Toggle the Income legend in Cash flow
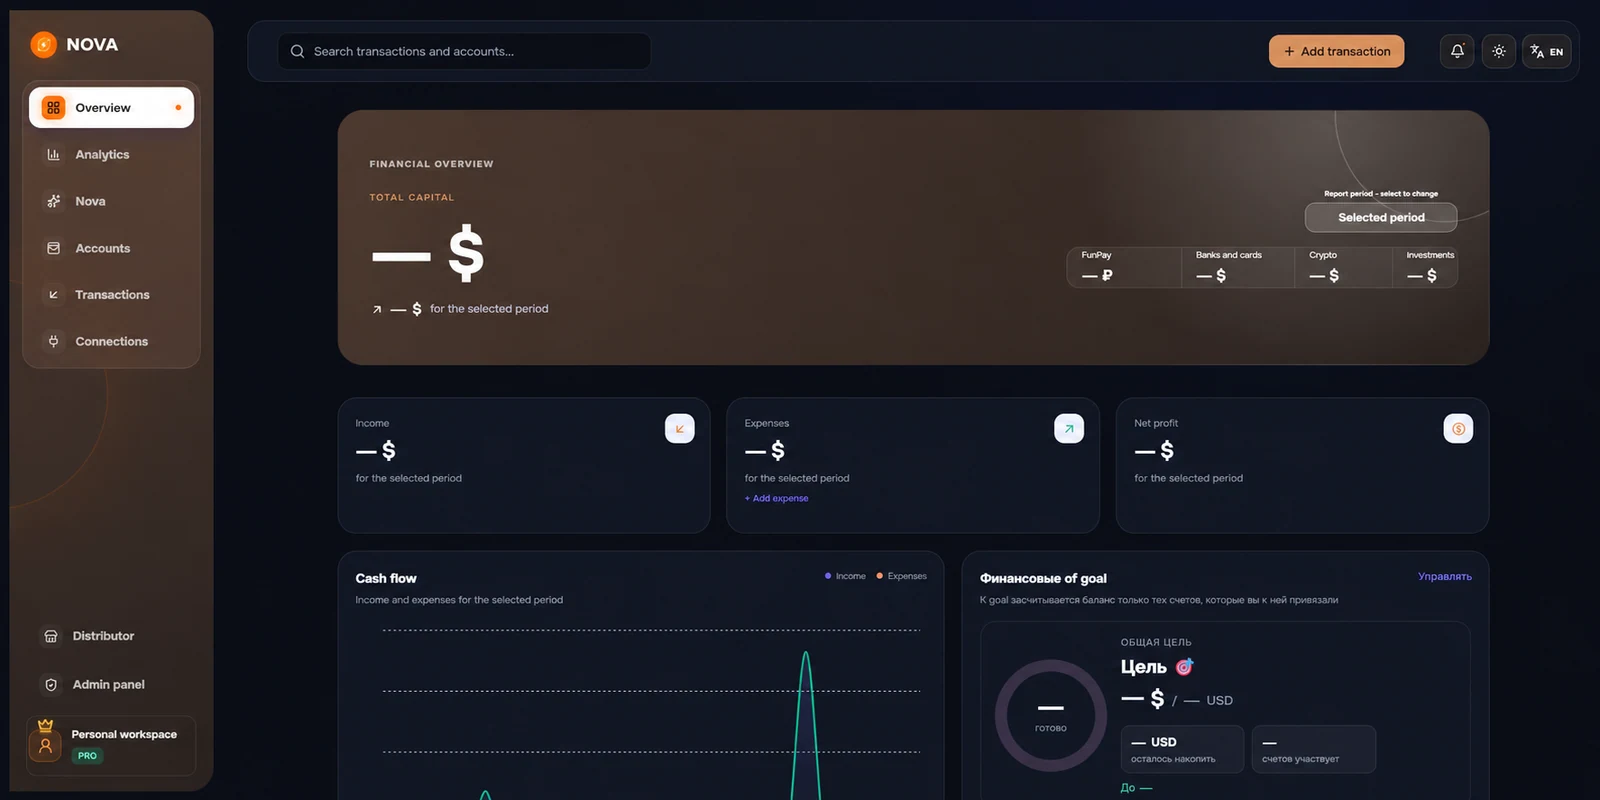Image resolution: width=1600 pixels, height=800 pixels. [x=845, y=576]
